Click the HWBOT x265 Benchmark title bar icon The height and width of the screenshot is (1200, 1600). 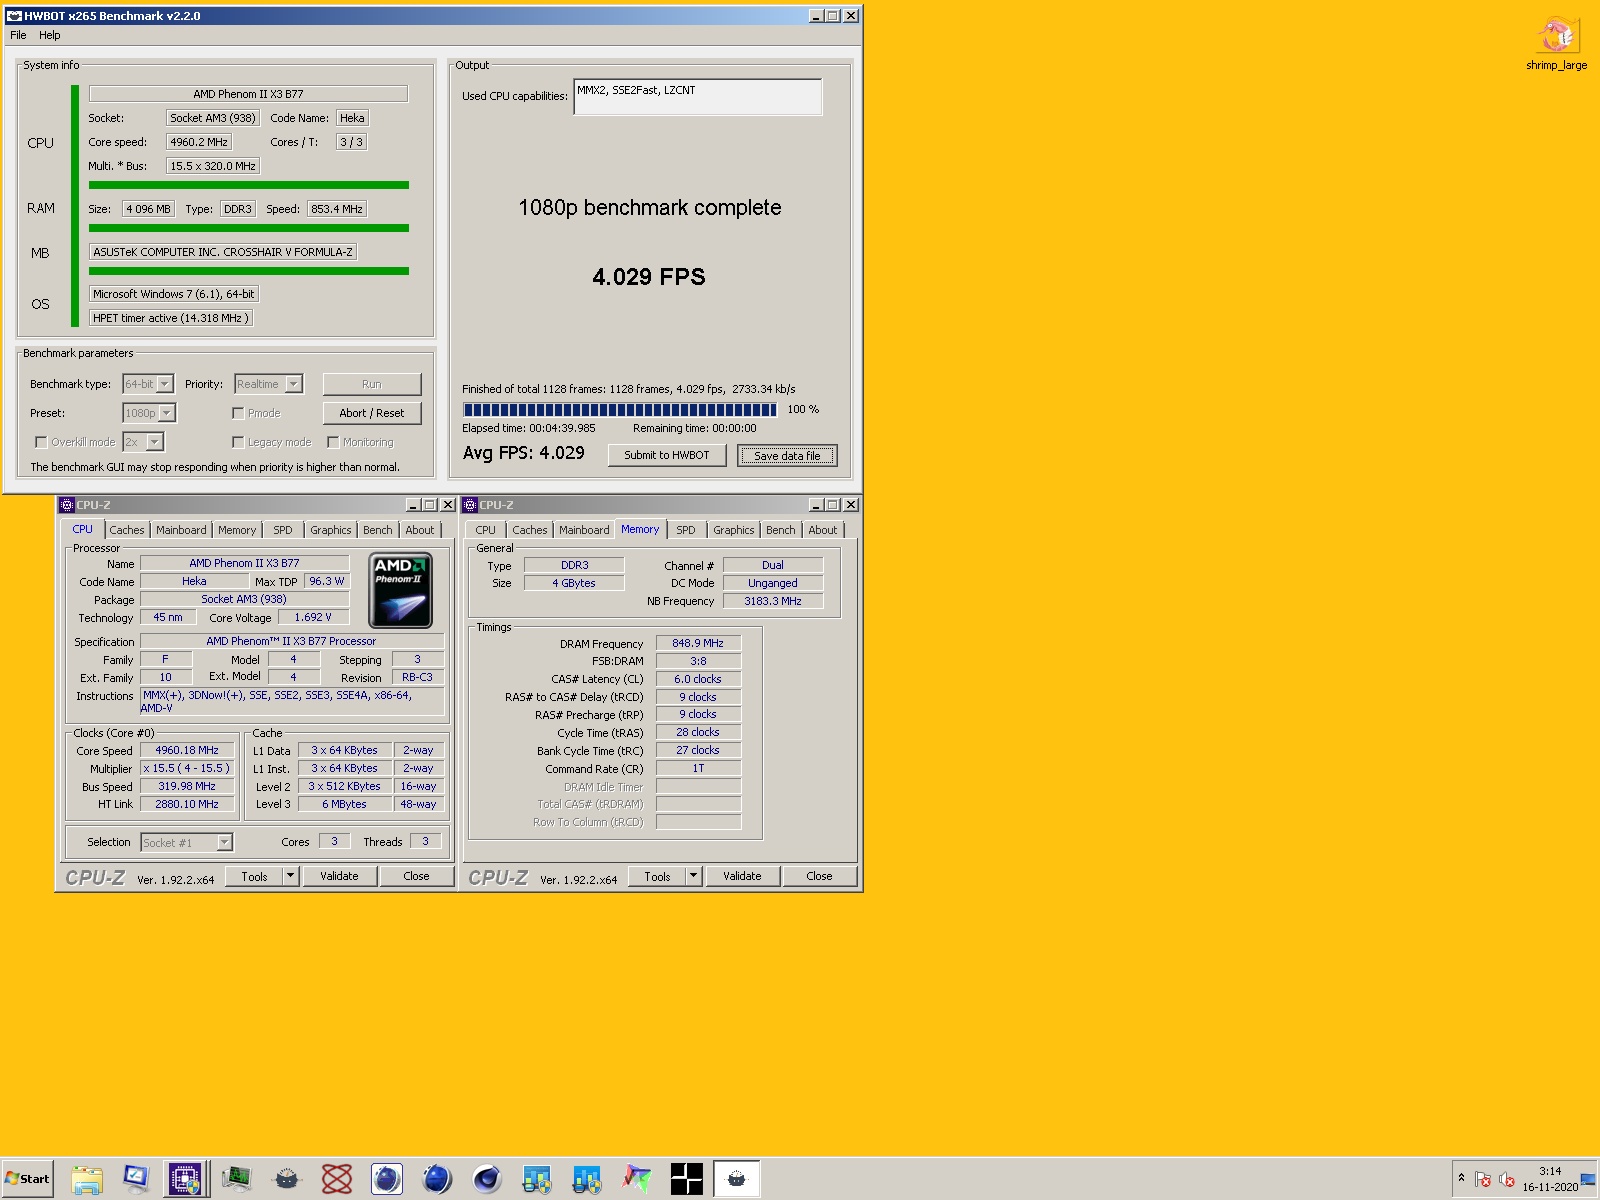click(x=14, y=16)
